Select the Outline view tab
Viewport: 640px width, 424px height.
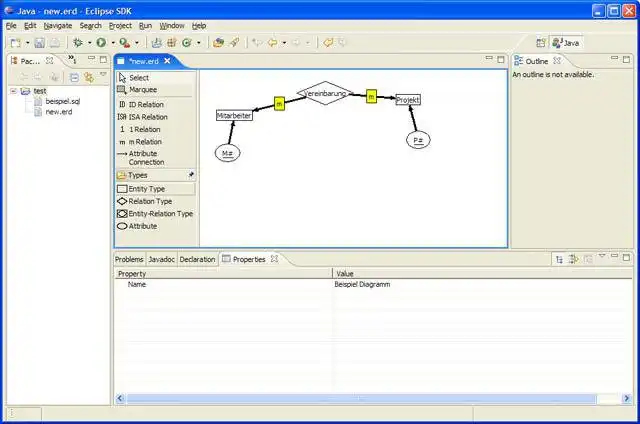[x=537, y=61]
